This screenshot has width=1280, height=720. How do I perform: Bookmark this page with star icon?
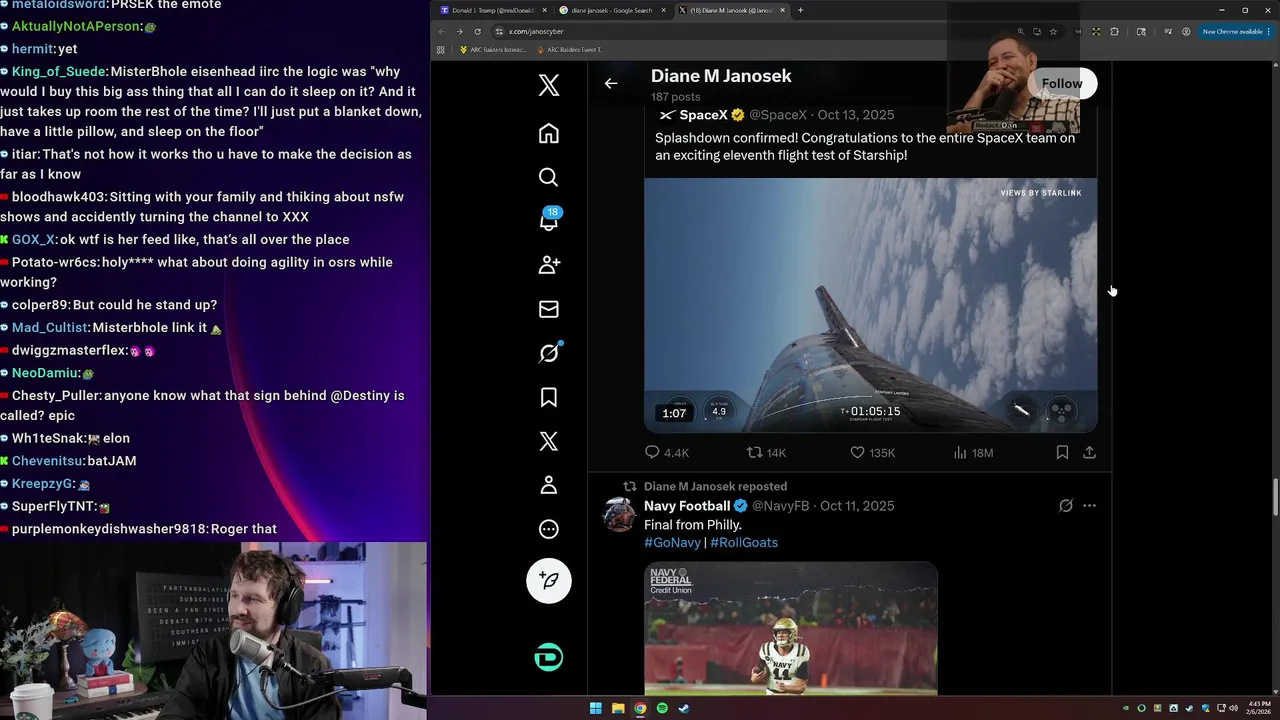(x=1053, y=31)
